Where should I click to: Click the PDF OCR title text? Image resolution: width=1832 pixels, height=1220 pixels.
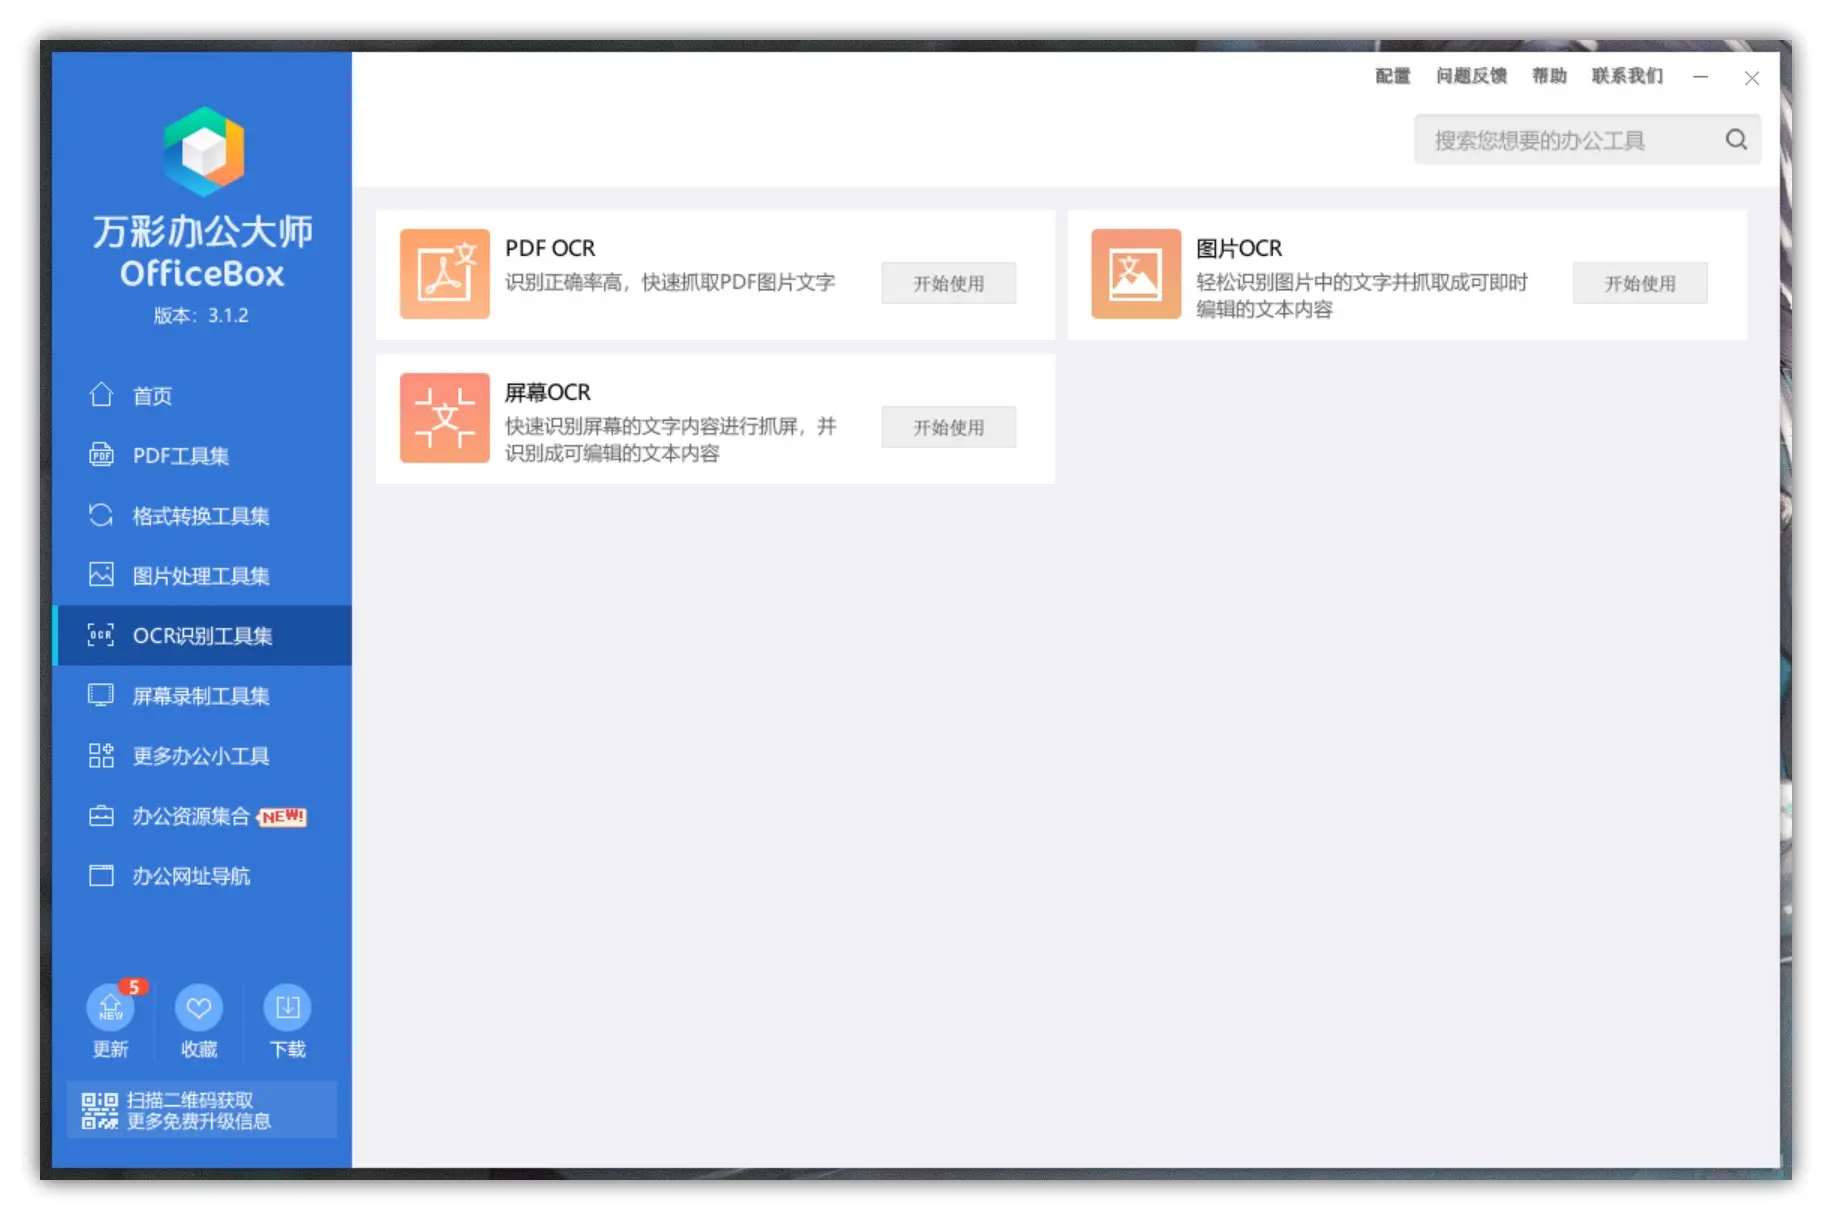pos(550,248)
